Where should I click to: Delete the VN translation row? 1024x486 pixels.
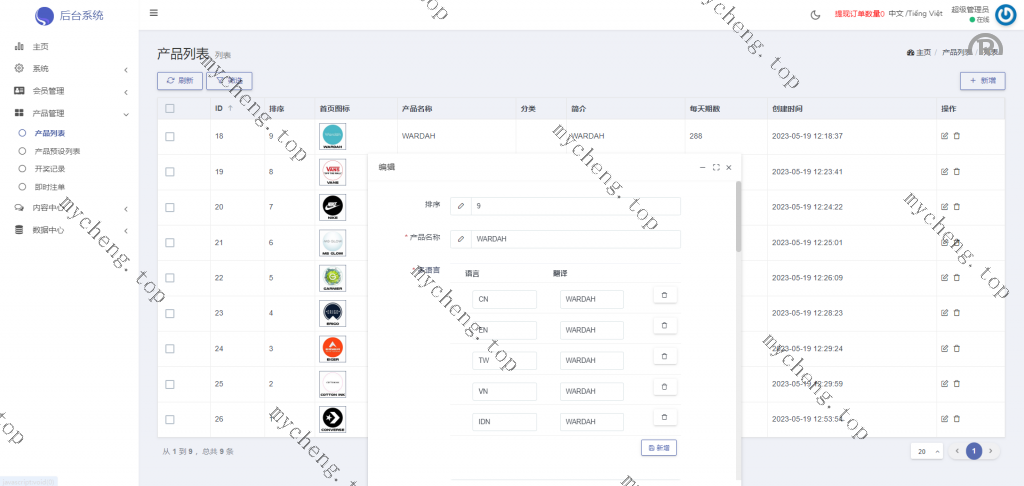pyautogui.click(x=665, y=386)
